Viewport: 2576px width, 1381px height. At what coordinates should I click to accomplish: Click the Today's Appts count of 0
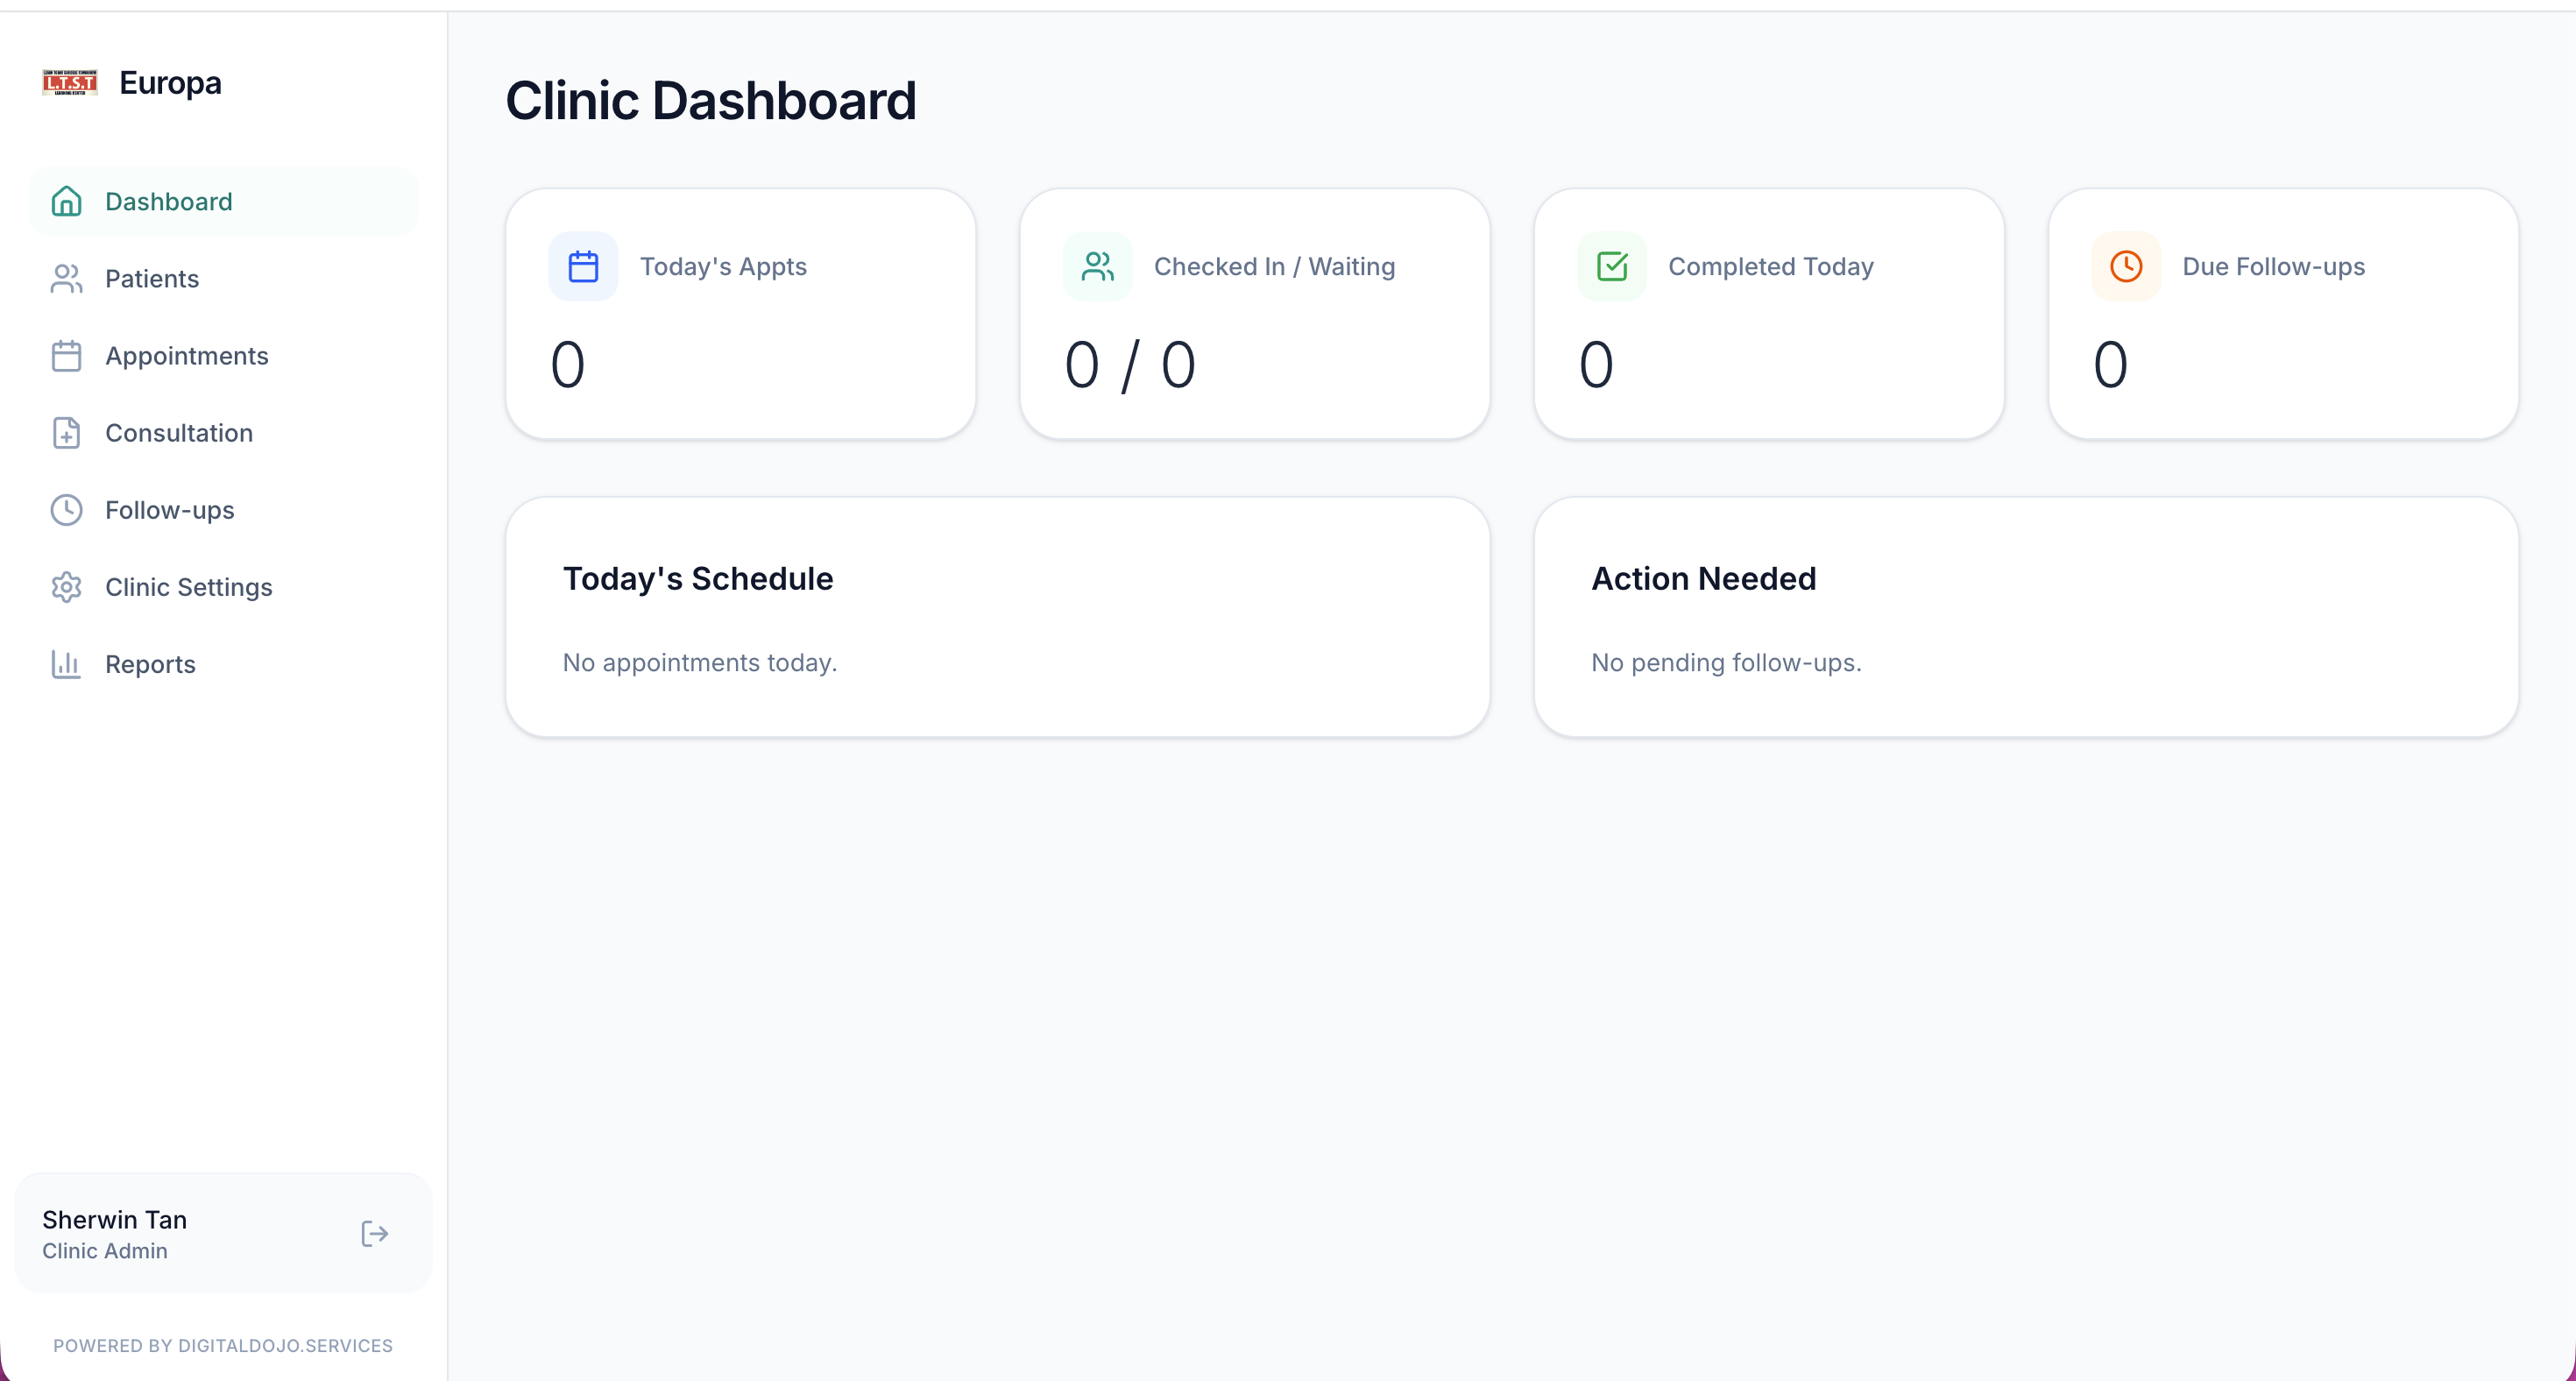[x=568, y=365]
